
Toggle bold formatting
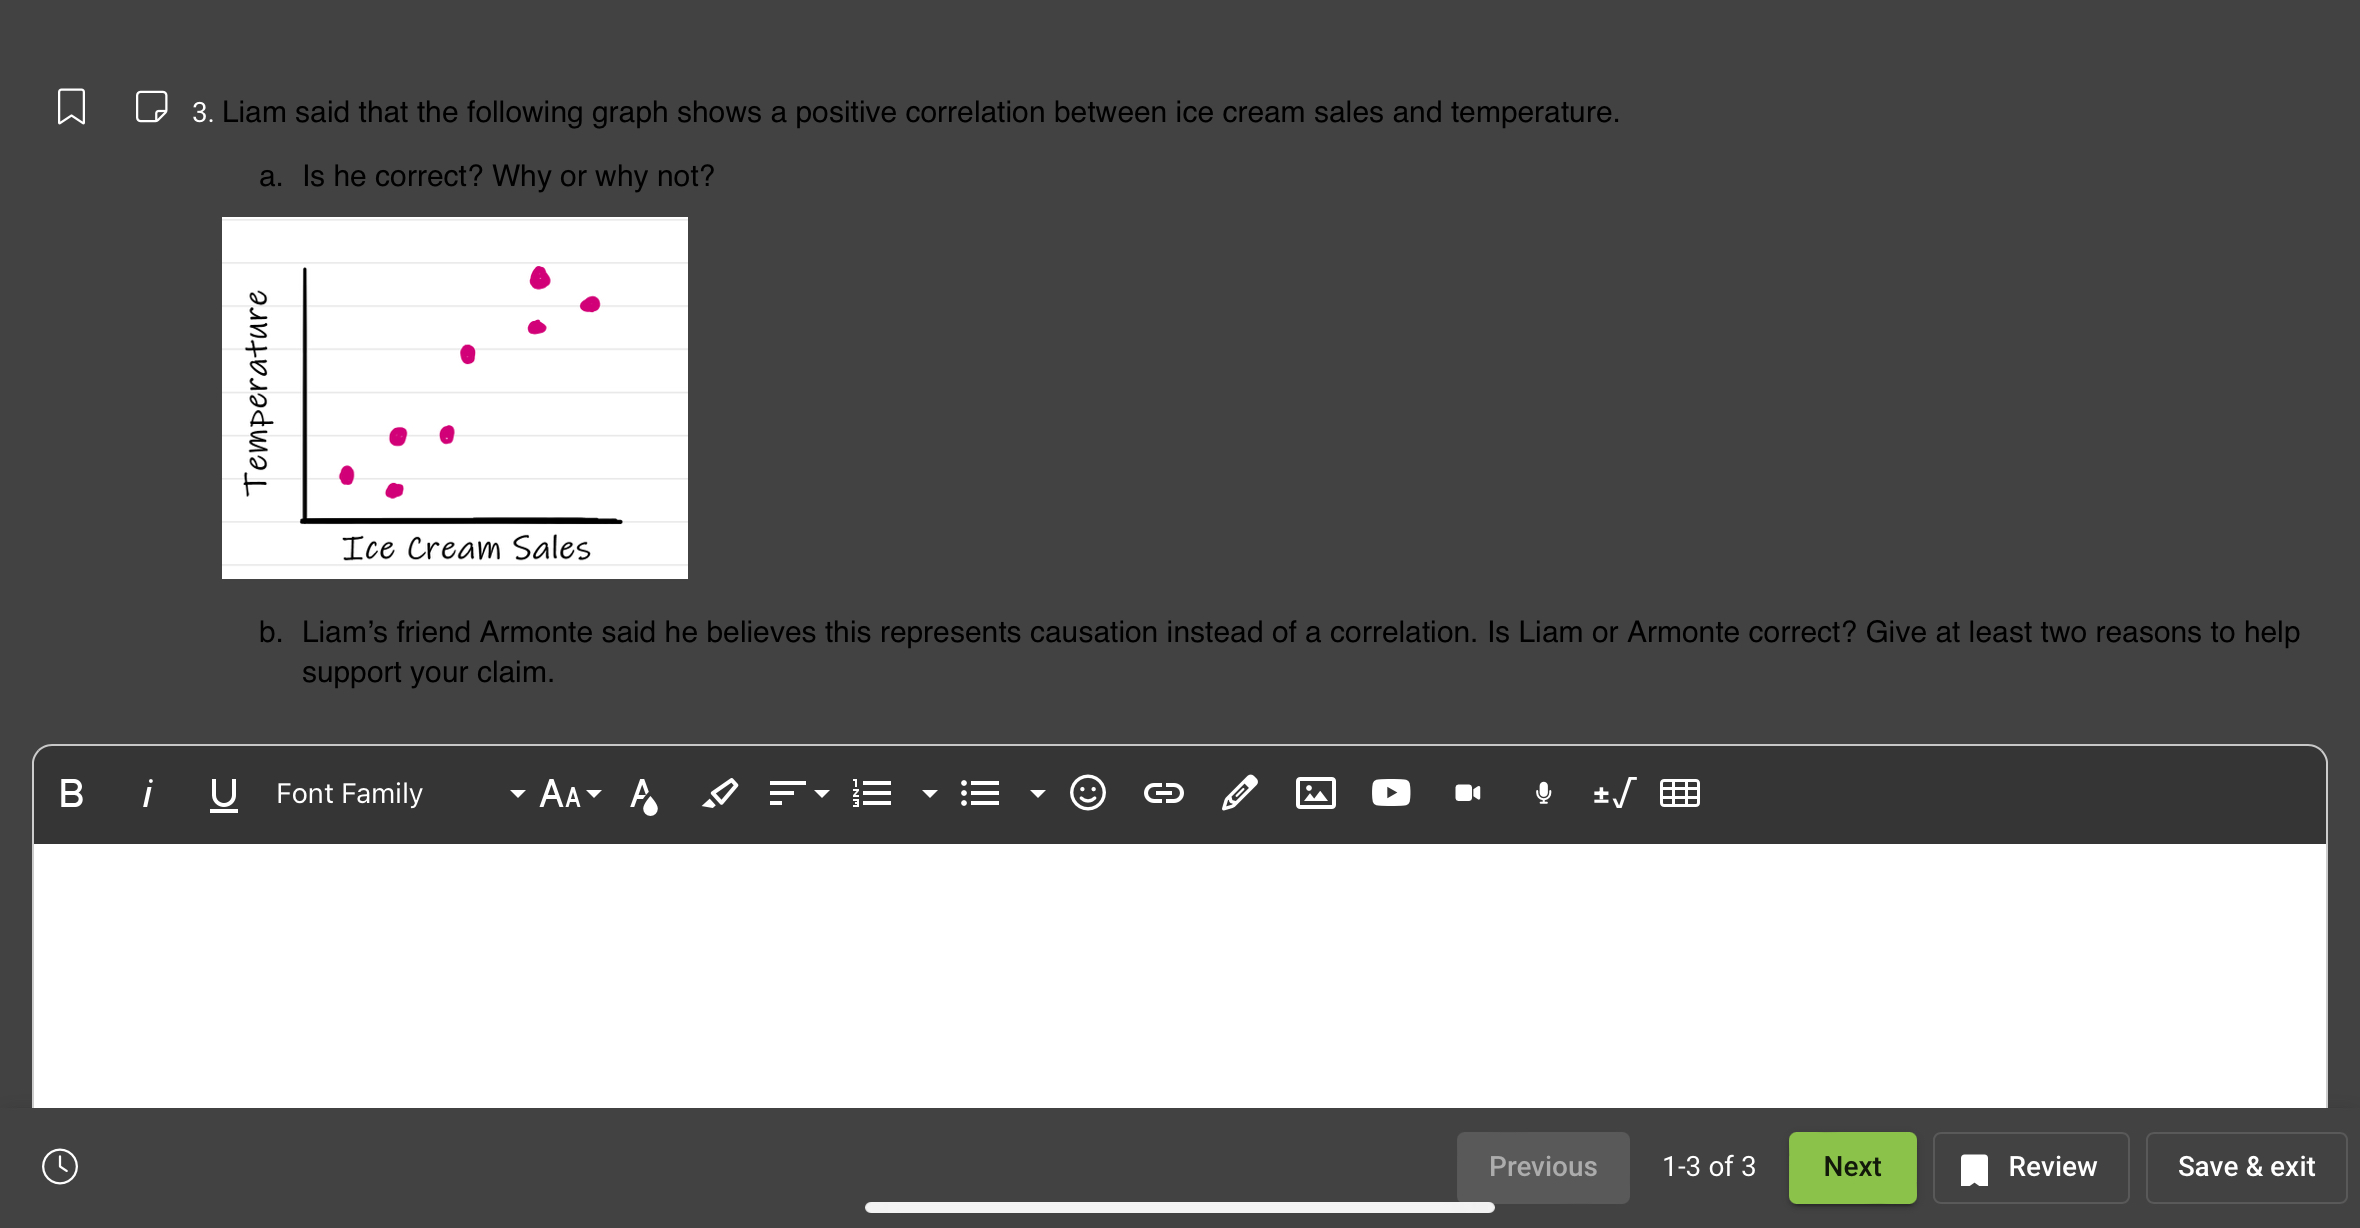(71, 794)
